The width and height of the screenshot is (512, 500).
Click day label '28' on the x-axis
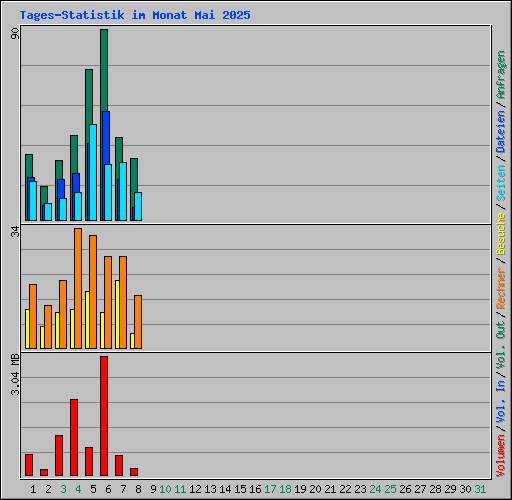pos(435,489)
